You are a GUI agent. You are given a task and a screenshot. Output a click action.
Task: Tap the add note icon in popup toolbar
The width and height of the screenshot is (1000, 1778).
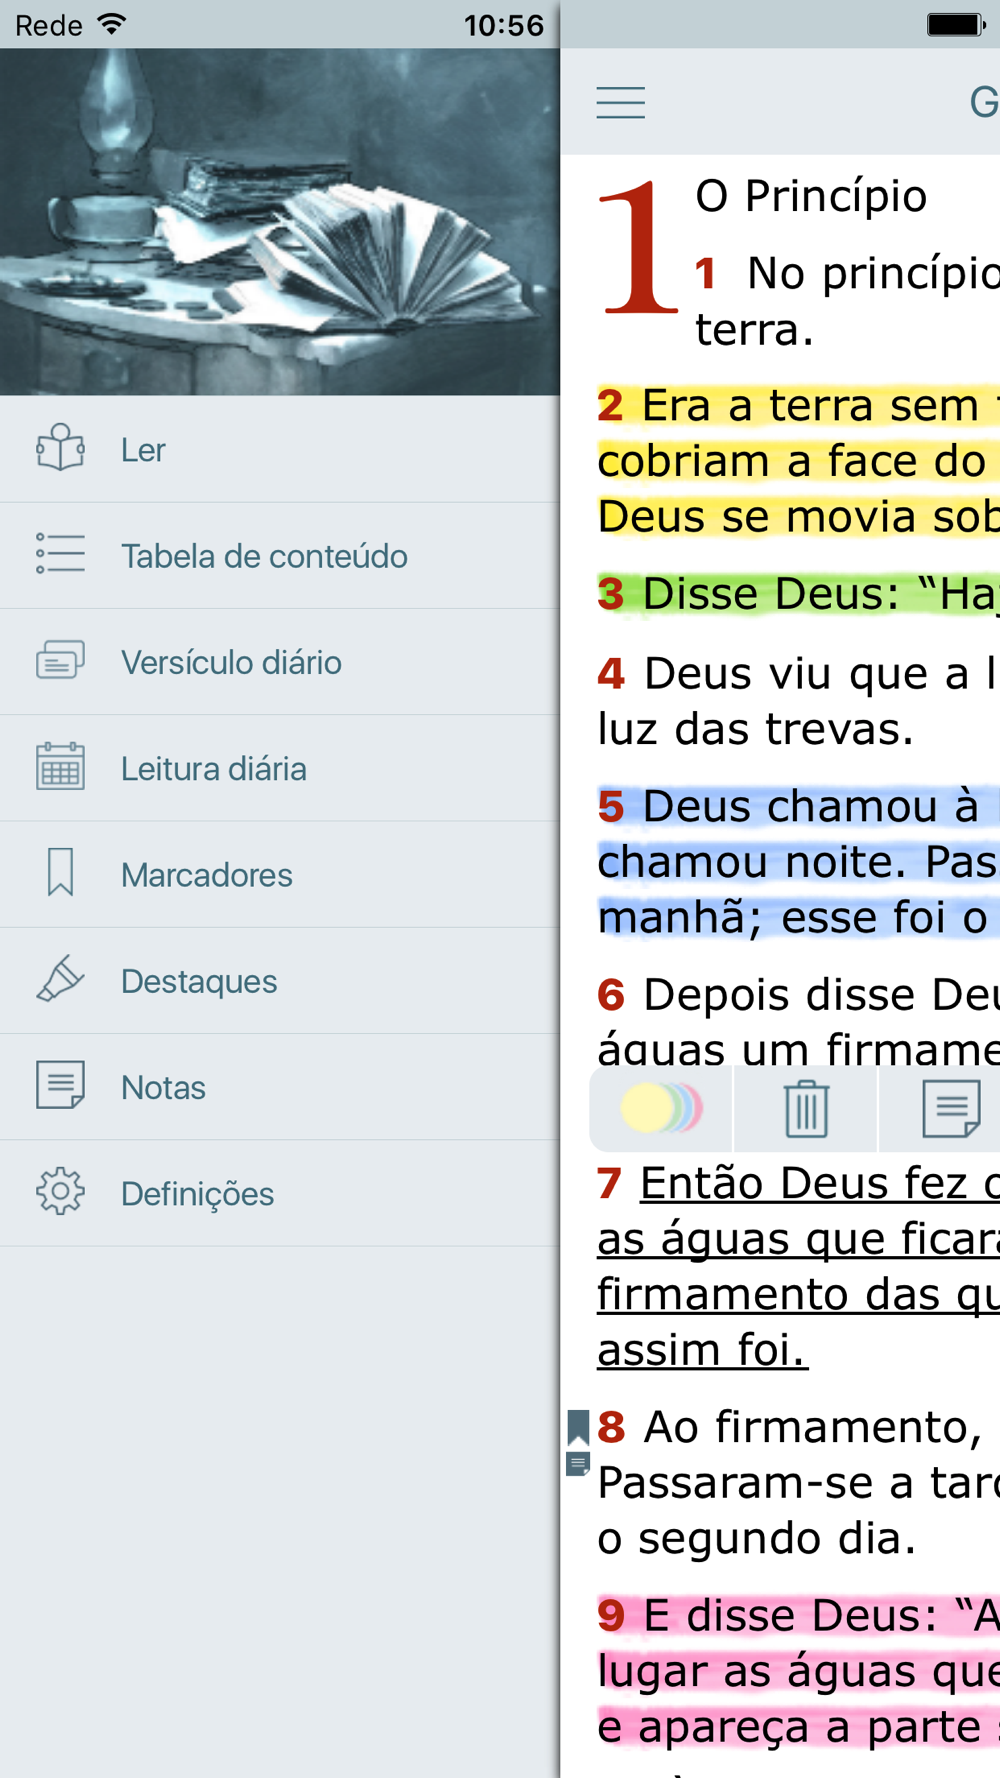coord(950,1109)
